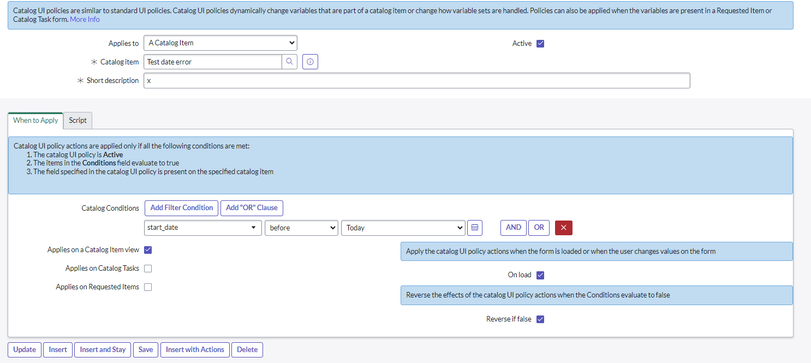Click Add "OR" Clause button

click(252, 208)
